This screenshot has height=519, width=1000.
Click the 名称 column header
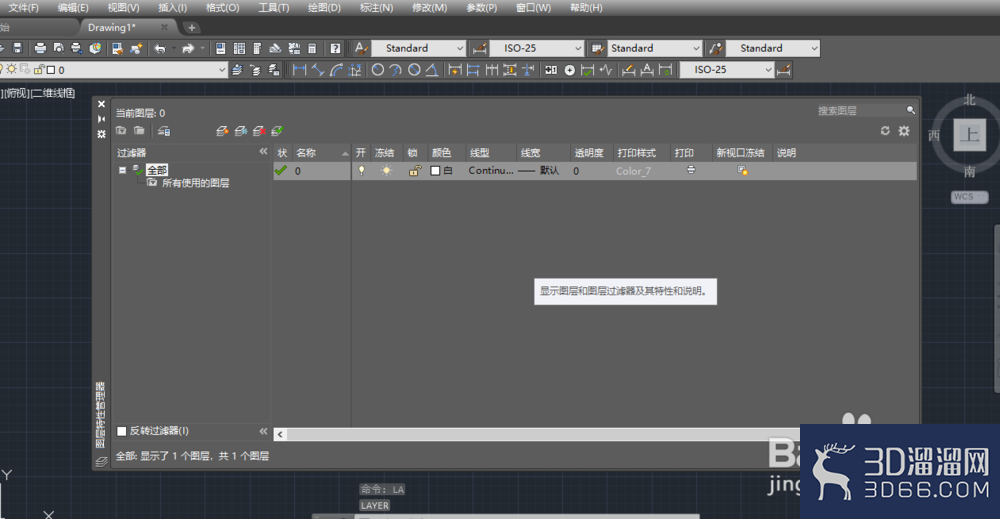[306, 153]
